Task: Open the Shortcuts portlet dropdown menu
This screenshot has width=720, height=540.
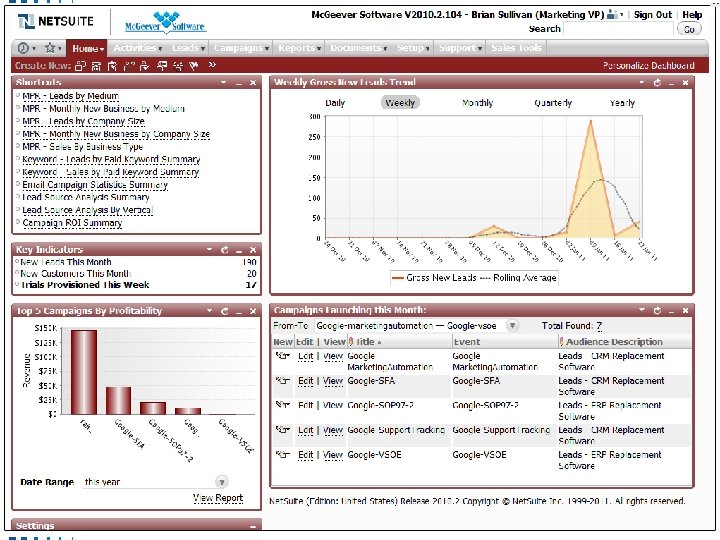Action: (223, 83)
